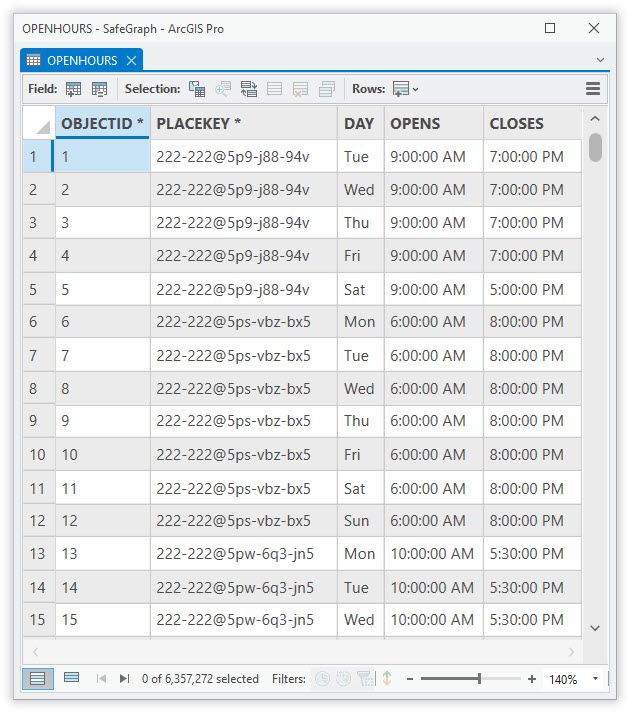This screenshot has width=630, height=713.
Task: Click the Thu cell in row 3
Action: coord(361,223)
